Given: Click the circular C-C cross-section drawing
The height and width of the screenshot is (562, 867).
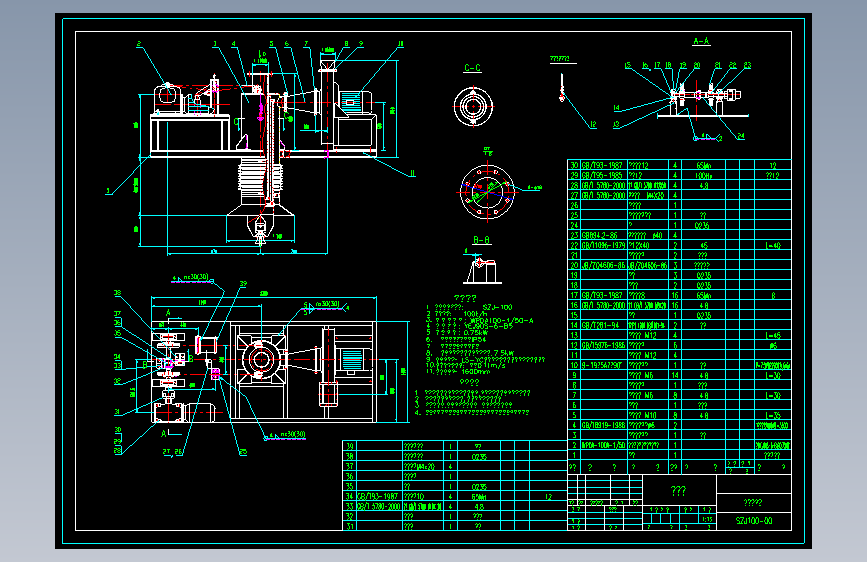Looking at the screenshot, I should 473,106.
